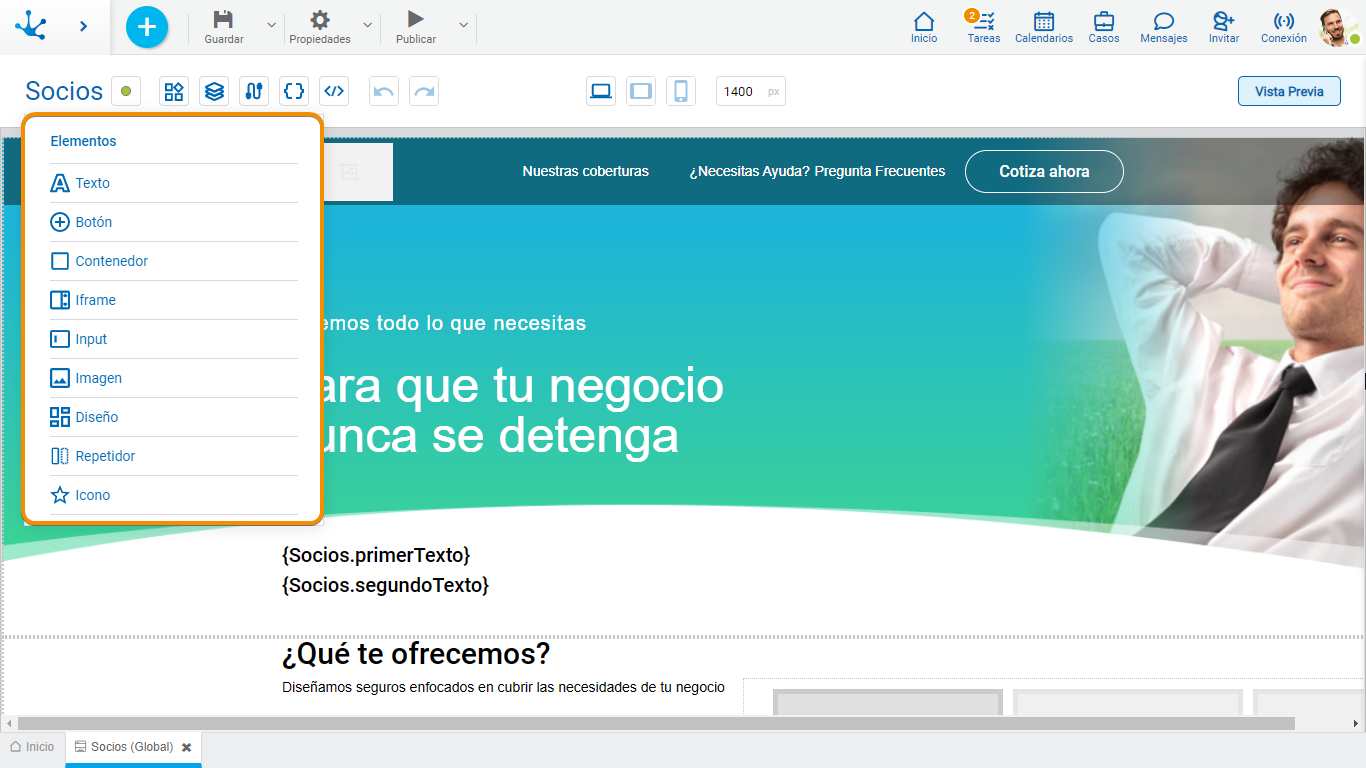Click the redo arrow button
This screenshot has height=768, width=1366.
coord(424,91)
